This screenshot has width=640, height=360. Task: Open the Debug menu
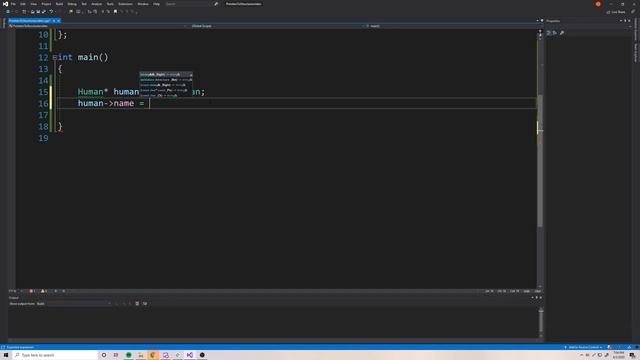pos(72,4)
